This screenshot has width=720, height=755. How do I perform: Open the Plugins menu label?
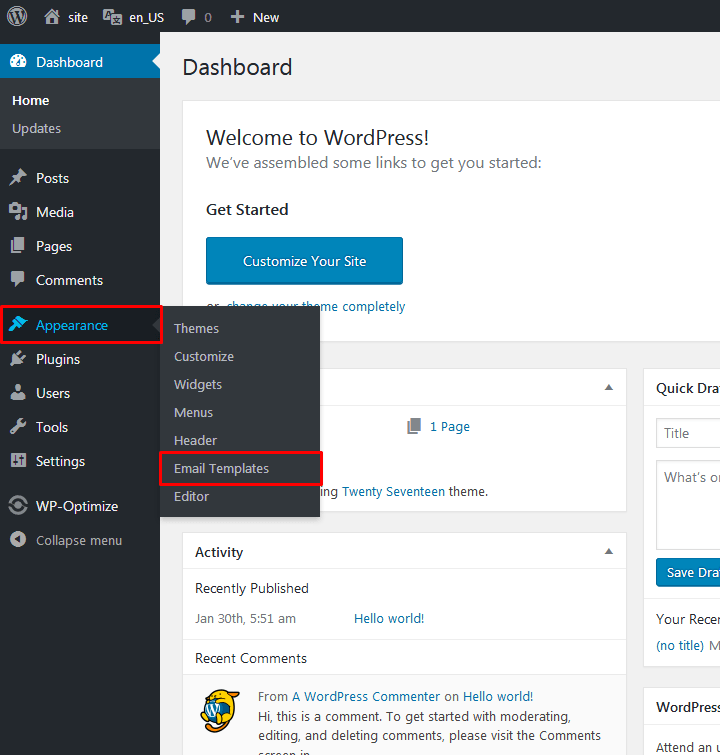click(58, 360)
